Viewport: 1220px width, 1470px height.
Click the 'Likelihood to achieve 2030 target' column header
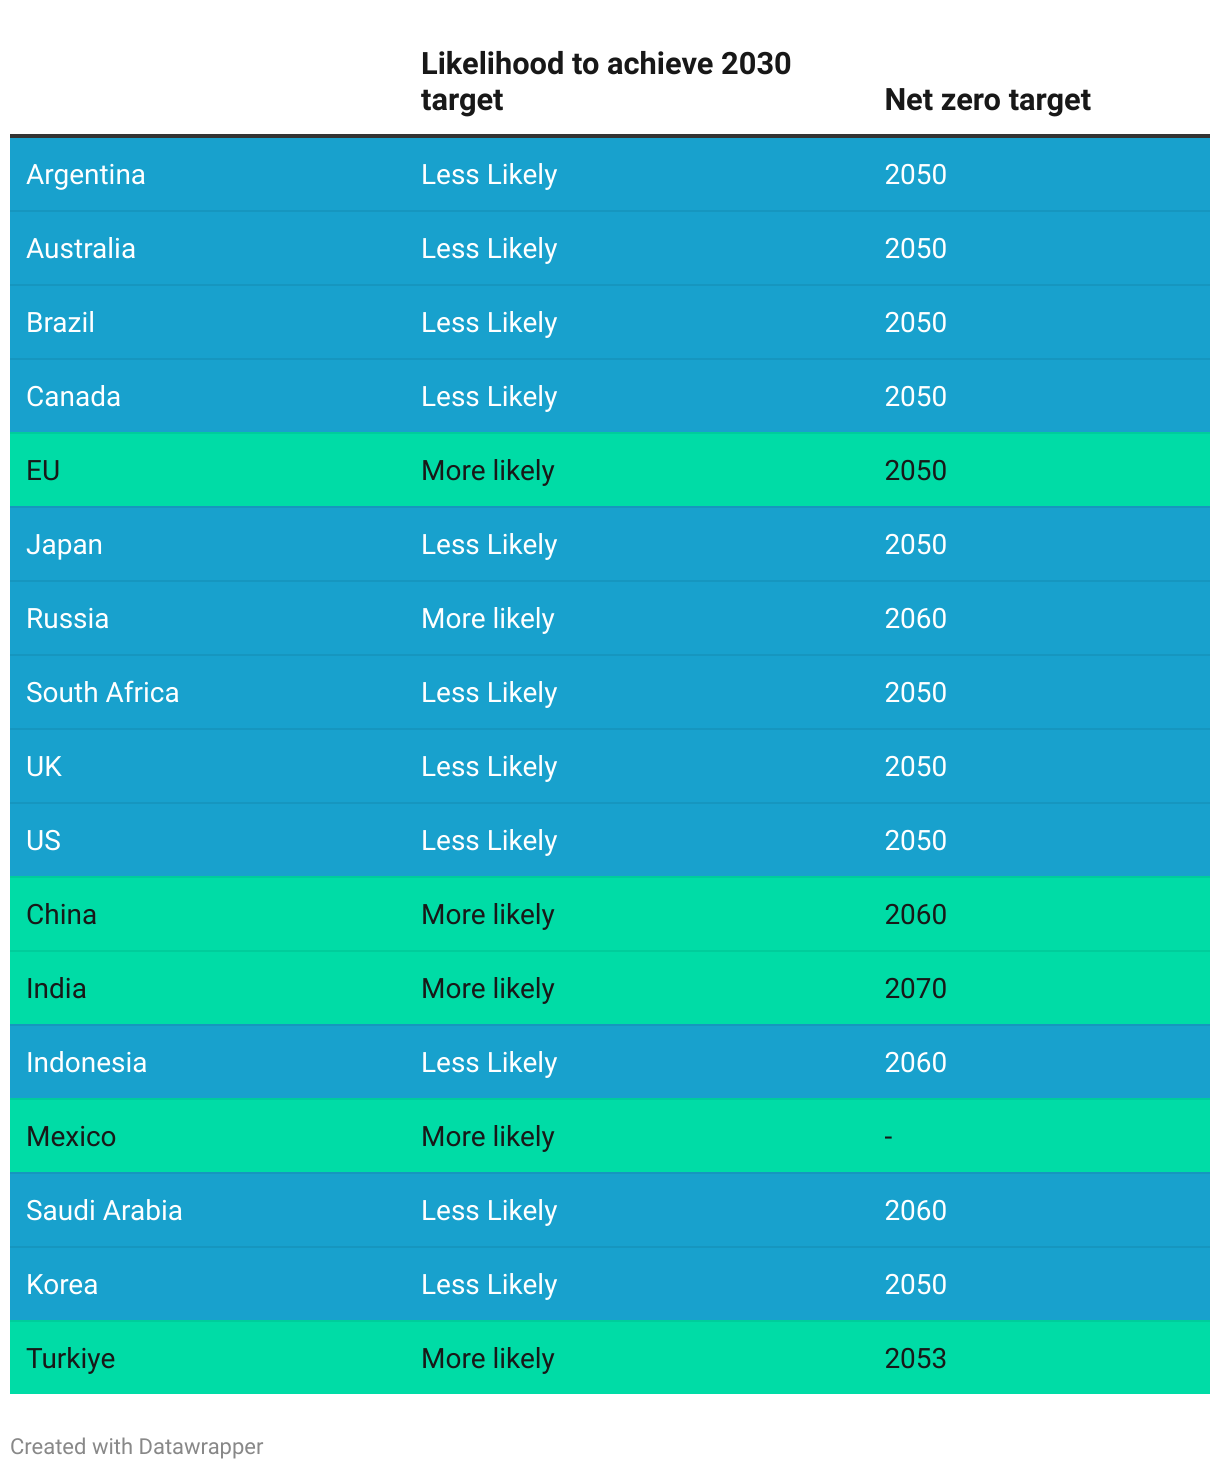[x=606, y=82]
